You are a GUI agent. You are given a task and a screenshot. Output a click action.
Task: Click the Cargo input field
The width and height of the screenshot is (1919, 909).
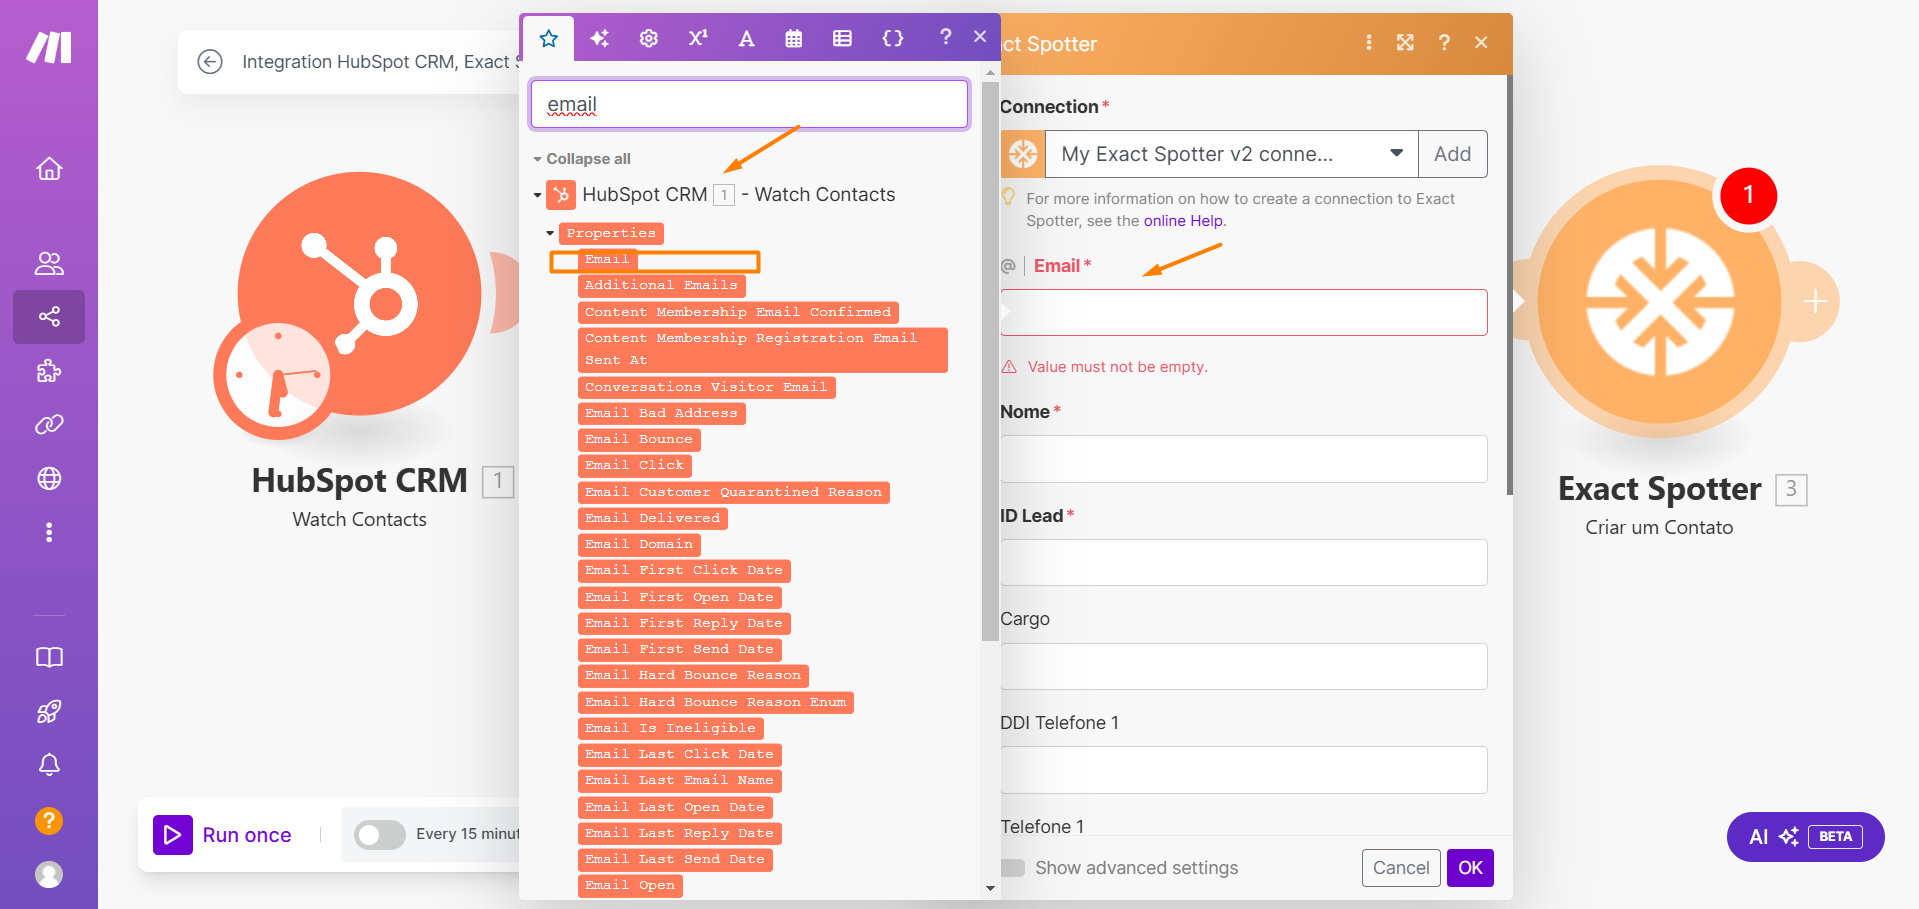click(1243, 666)
